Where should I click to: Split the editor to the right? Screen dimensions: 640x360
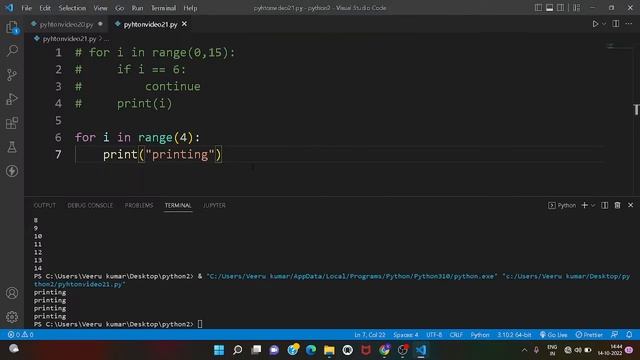616,24
